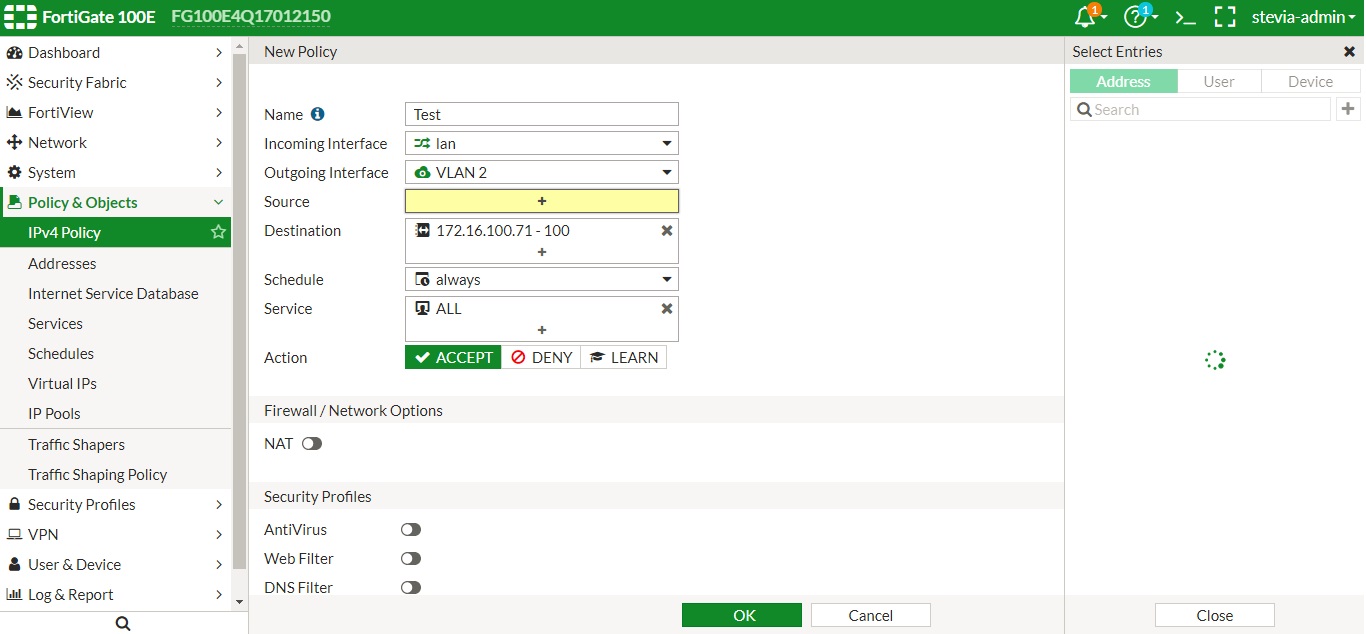This screenshot has width=1366, height=634.
Task: Open Virtual IPs in the sidebar
Action: pos(62,384)
